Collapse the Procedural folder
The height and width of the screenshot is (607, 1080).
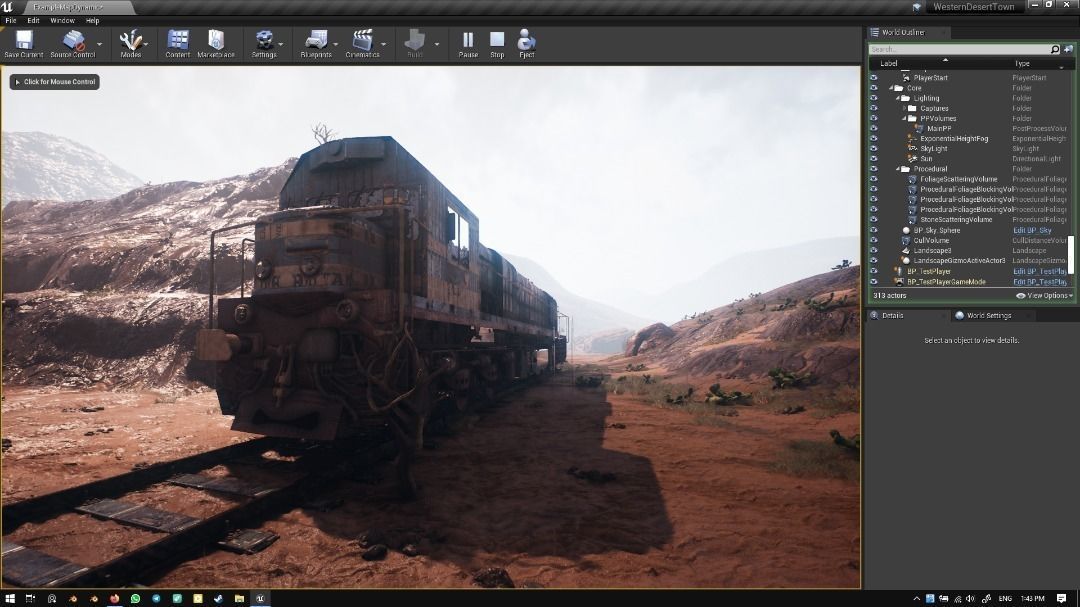click(897, 169)
